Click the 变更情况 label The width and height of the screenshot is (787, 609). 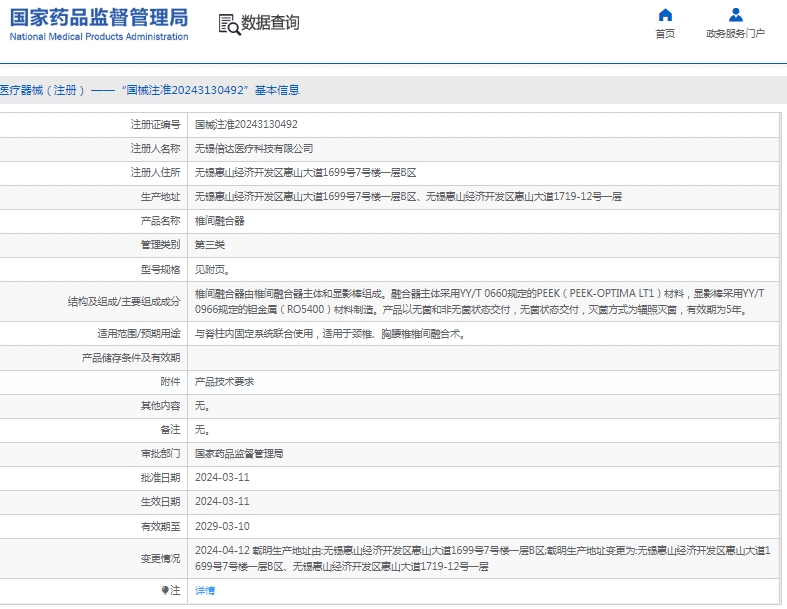tap(160, 559)
